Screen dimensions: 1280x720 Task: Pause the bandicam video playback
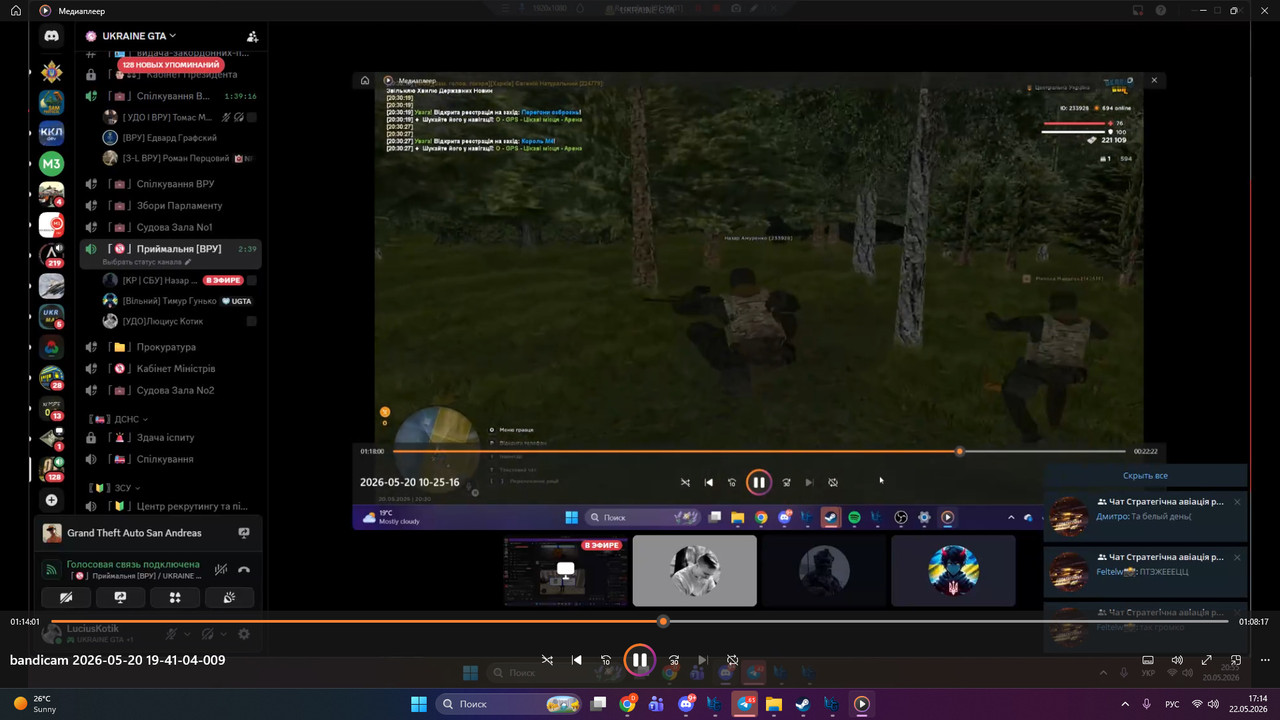(639, 660)
